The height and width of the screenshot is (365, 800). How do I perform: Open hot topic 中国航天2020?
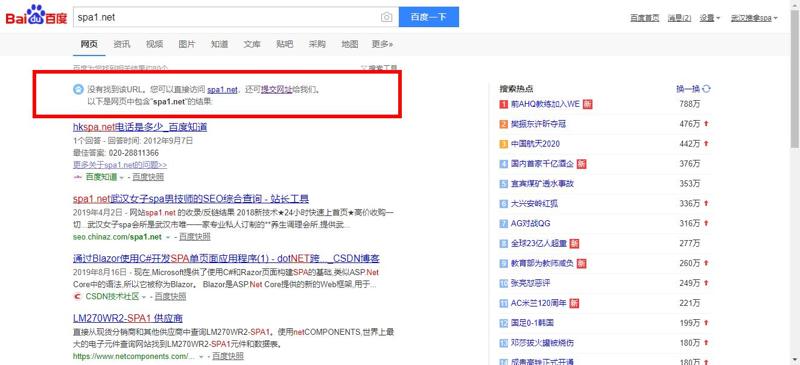[x=535, y=144]
